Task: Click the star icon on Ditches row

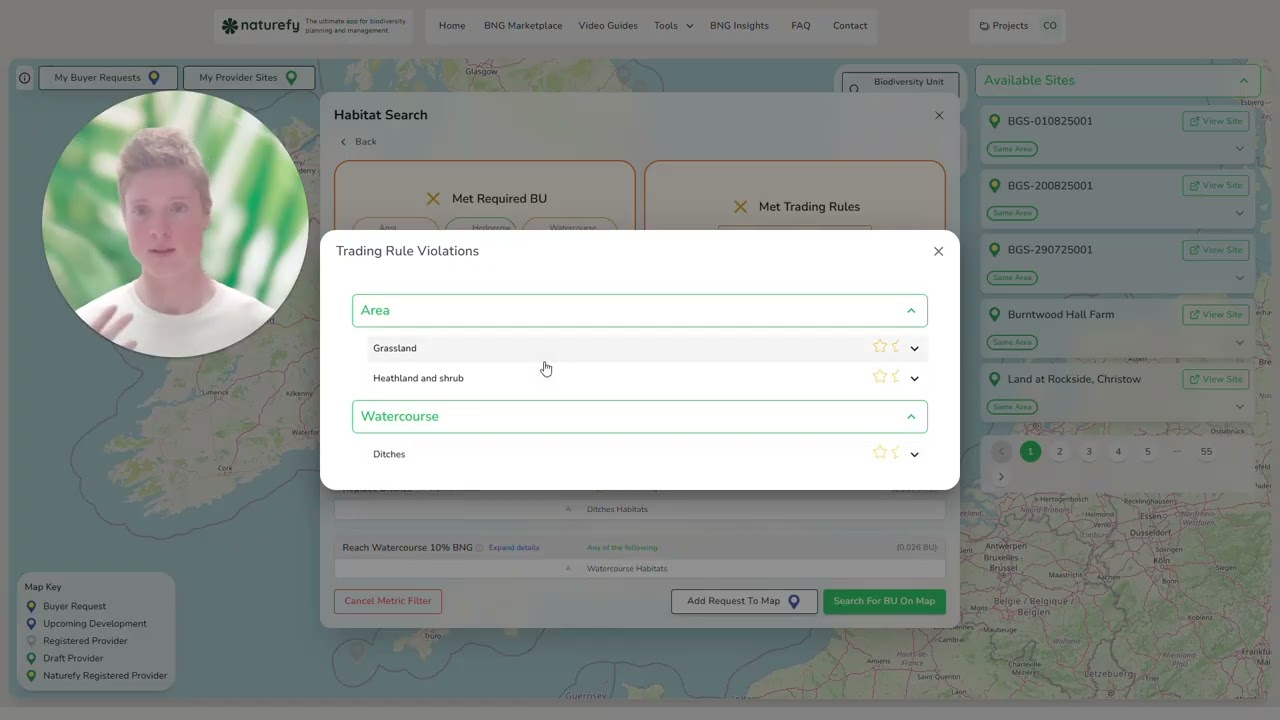Action: tap(880, 452)
